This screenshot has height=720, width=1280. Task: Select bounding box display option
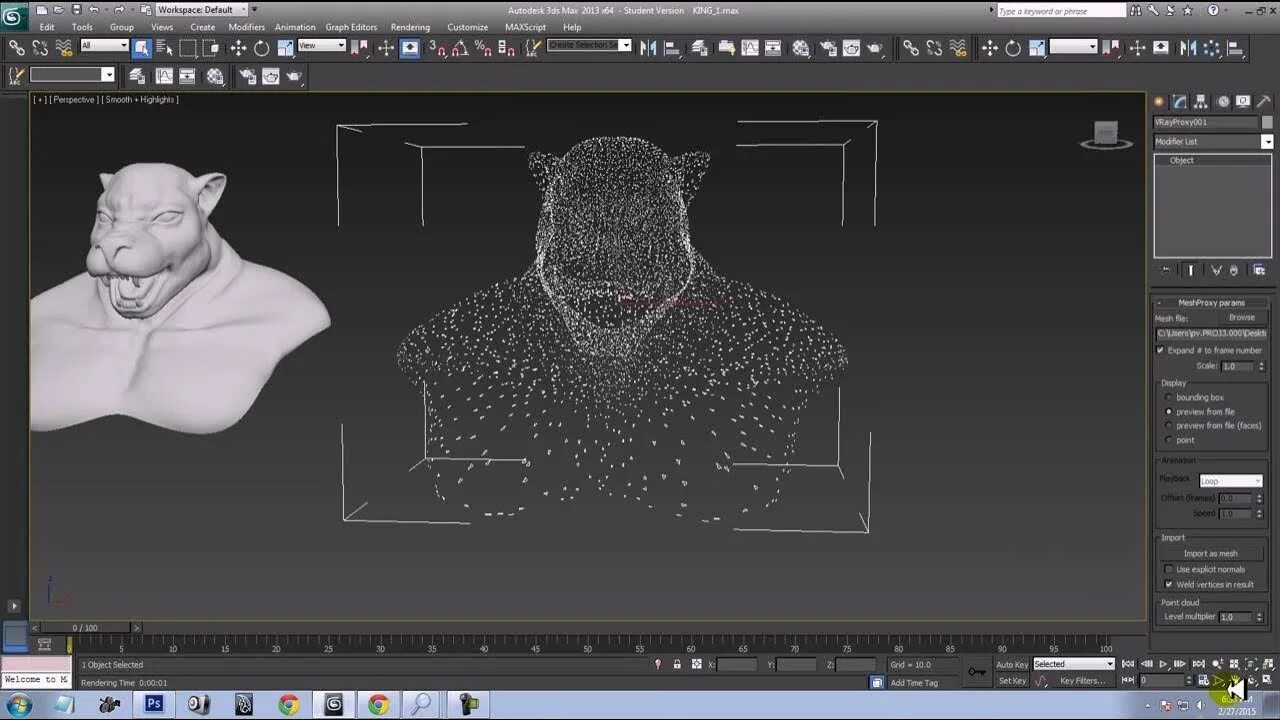coord(1168,397)
